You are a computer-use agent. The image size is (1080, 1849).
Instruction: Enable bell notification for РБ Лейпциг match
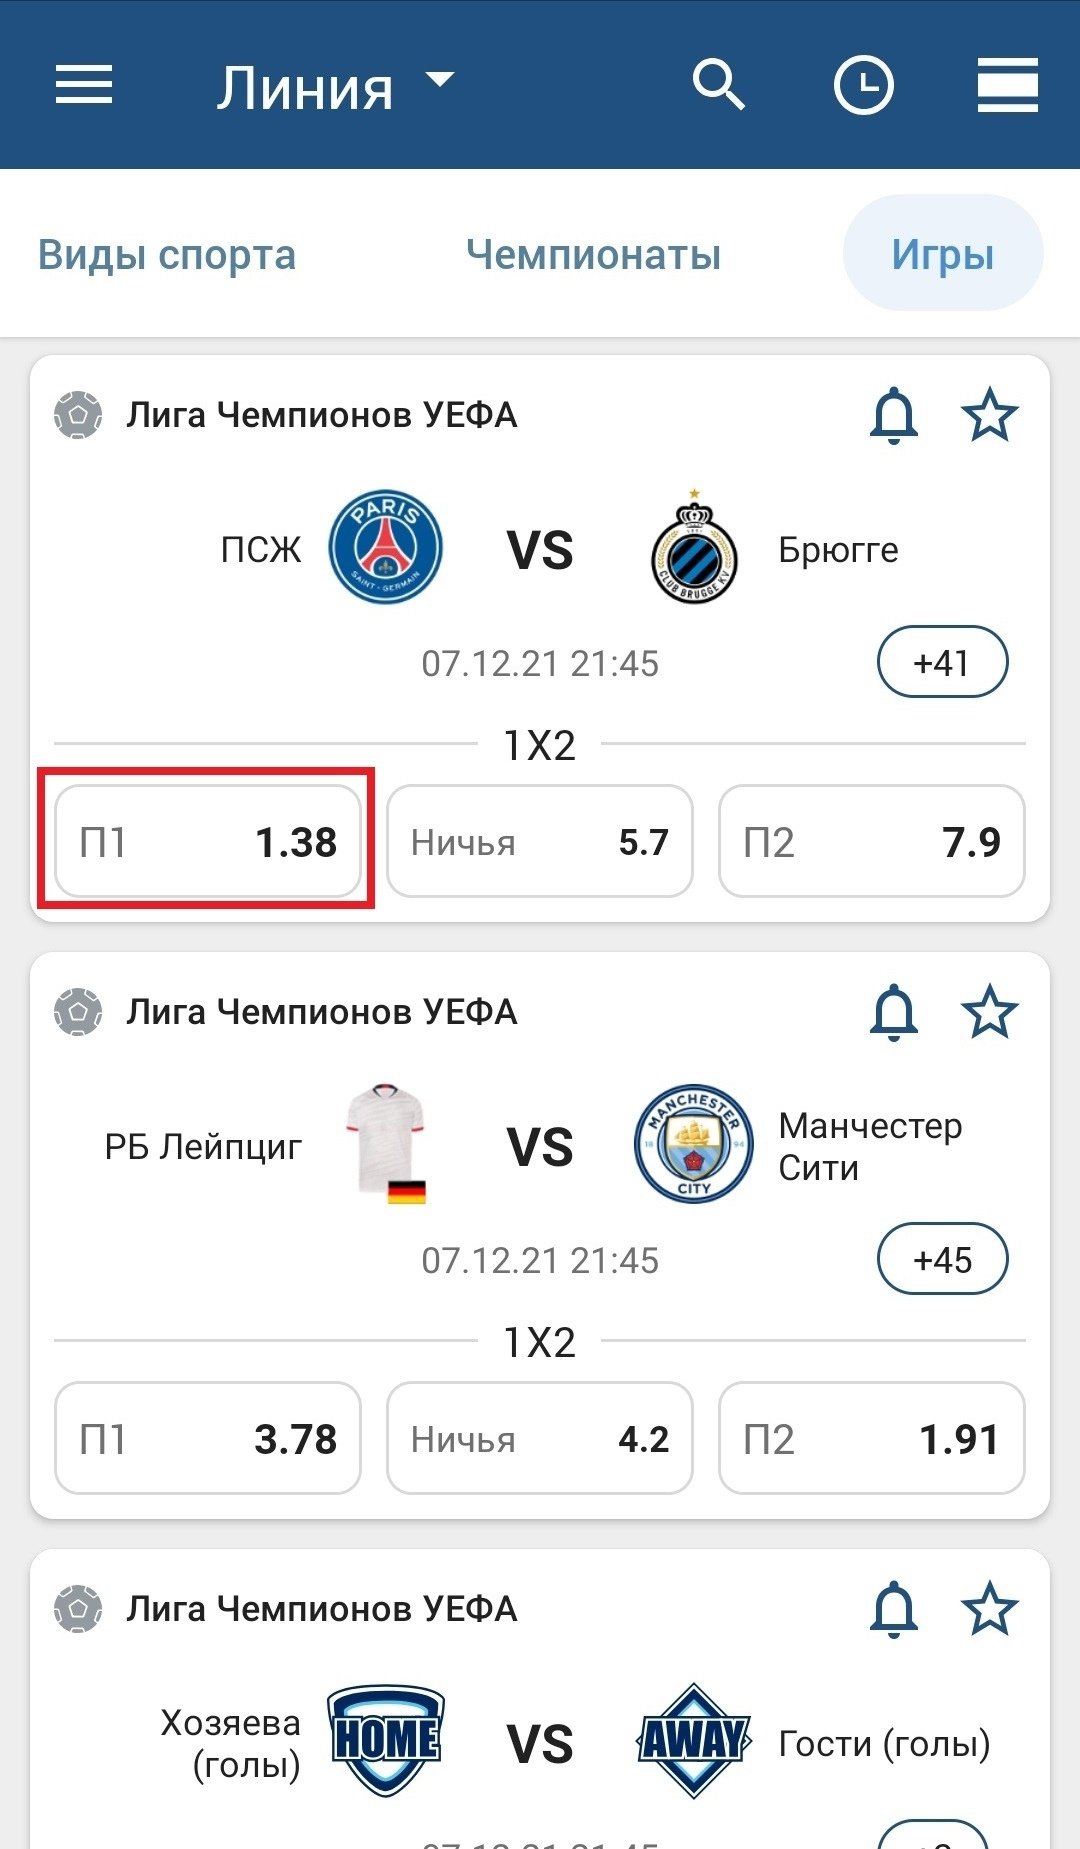click(x=893, y=1012)
